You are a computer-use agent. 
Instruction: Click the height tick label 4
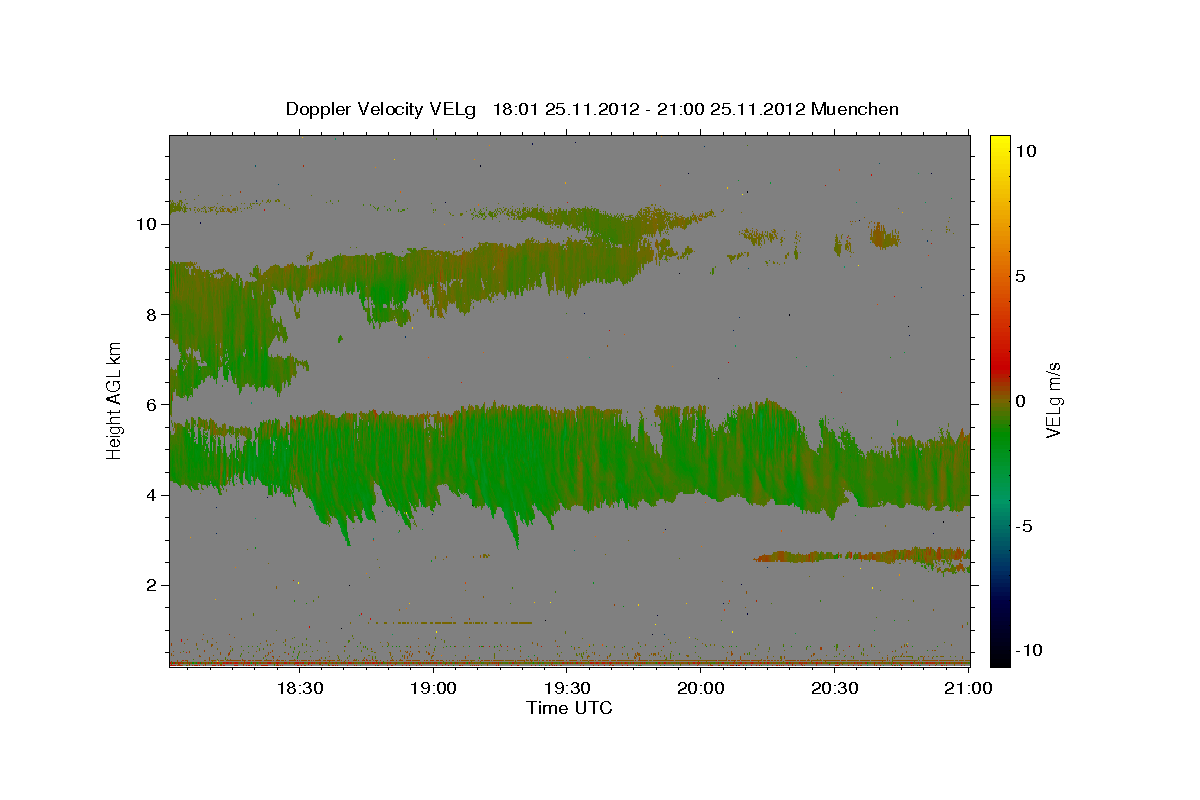coord(151,494)
